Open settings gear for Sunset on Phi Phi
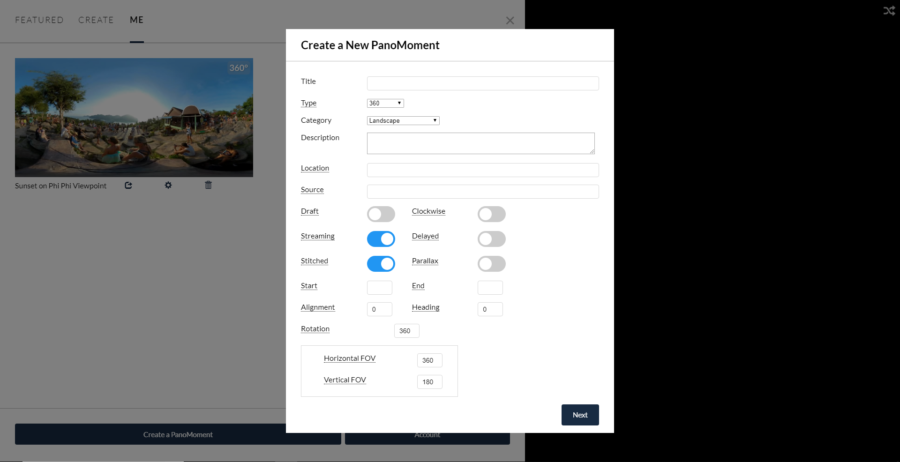 pyautogui.click(x=168, y=185)
